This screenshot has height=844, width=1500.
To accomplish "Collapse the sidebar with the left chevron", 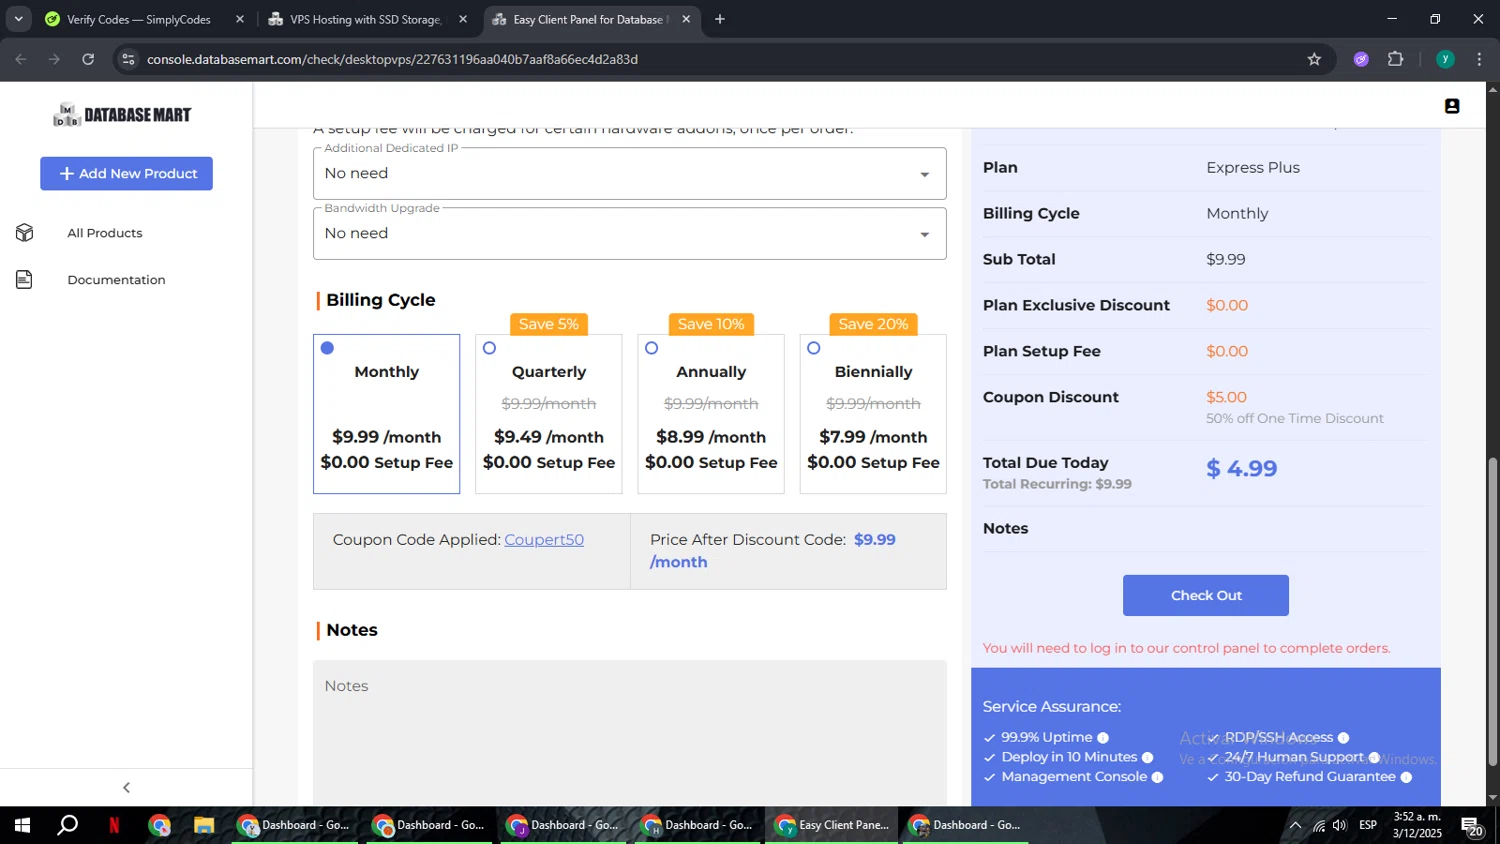I will click(126, 788).
